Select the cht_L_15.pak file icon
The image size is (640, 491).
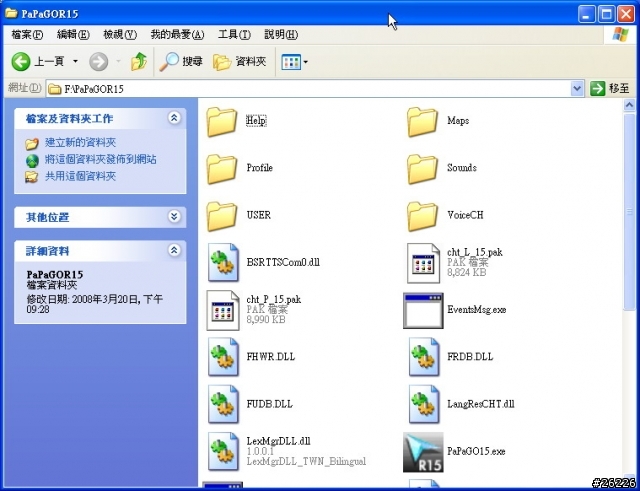(423, 262)
